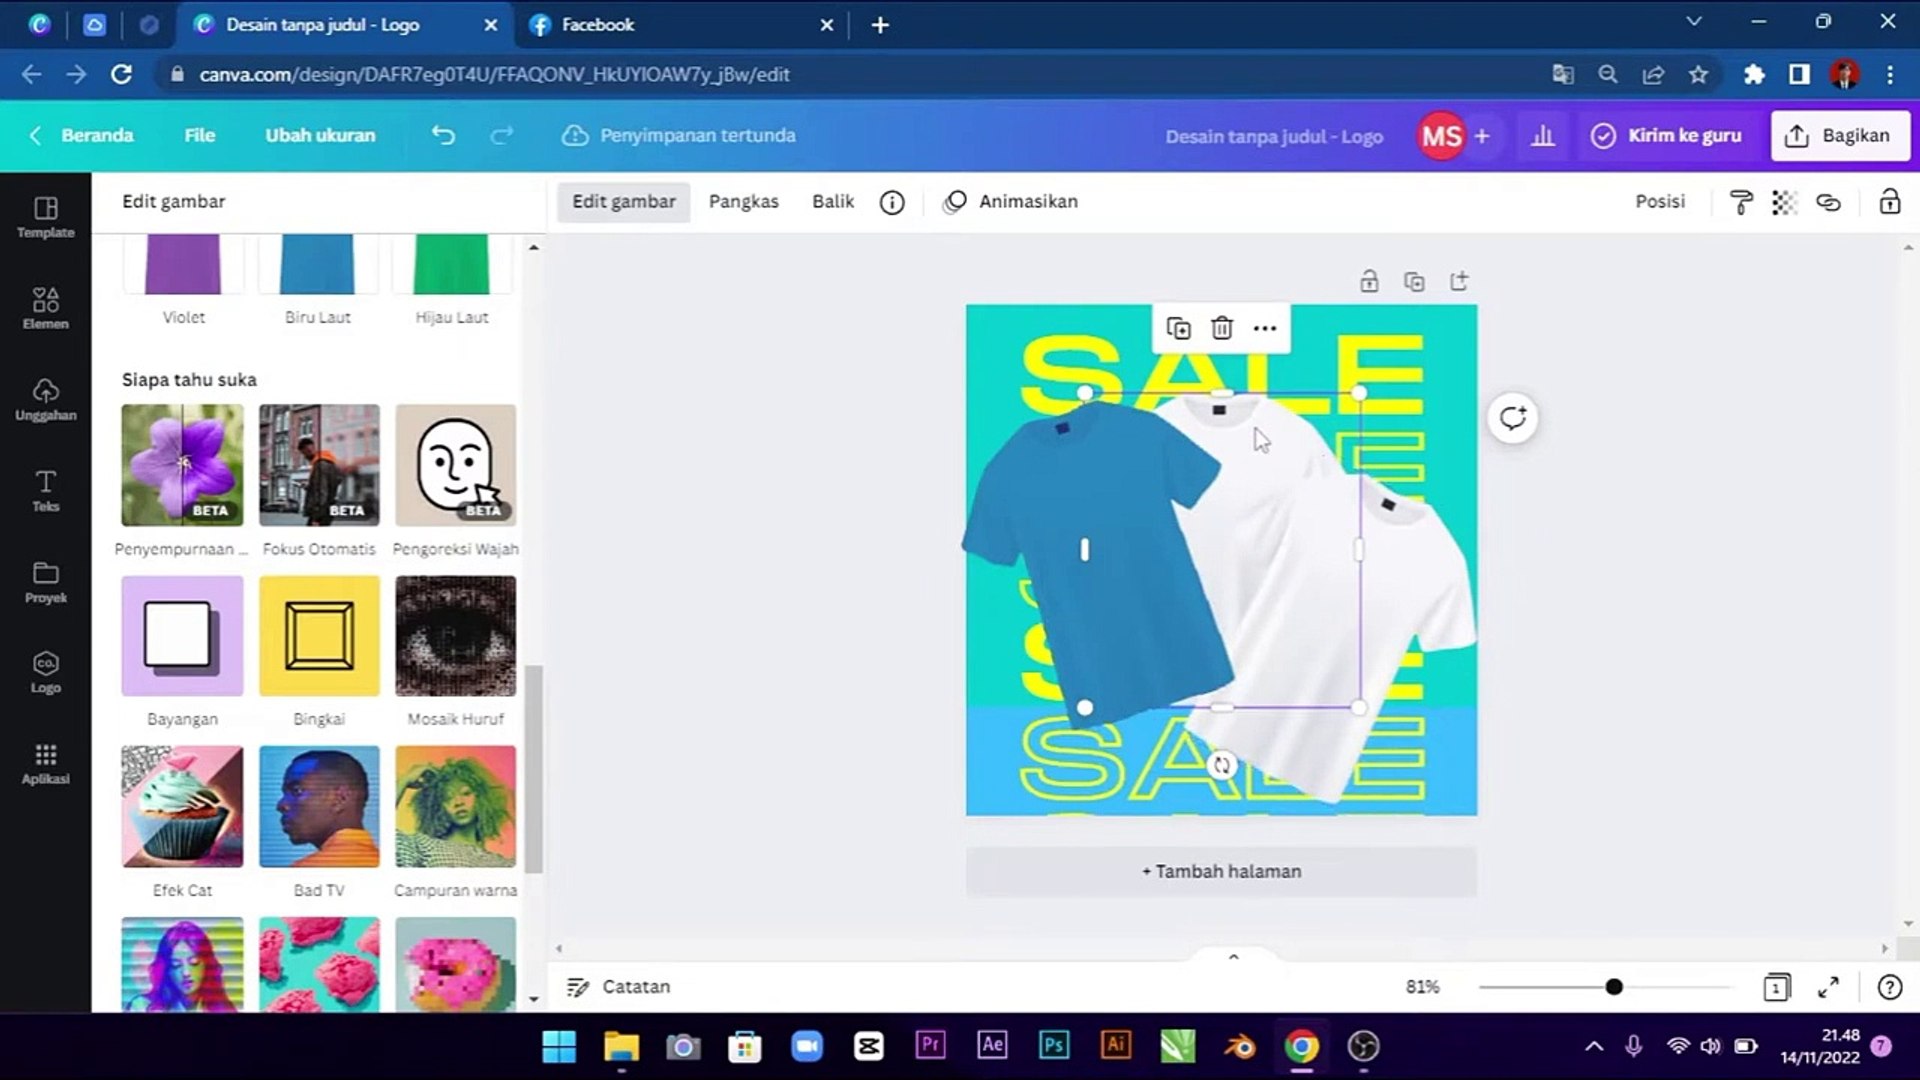Open the Elemen sidebar panel

[x=45, y=307]
